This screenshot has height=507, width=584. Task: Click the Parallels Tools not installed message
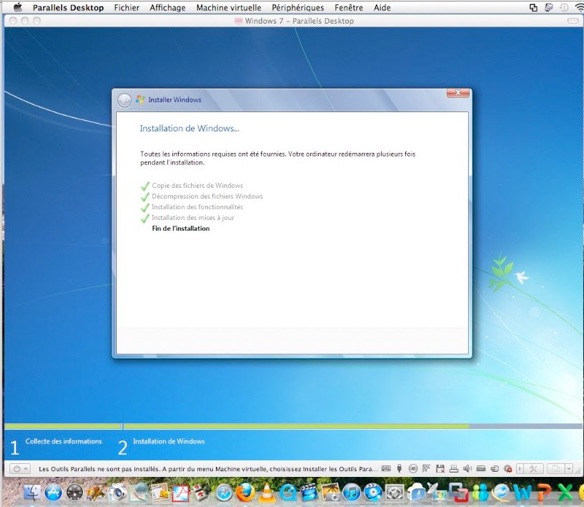point(208,469)
